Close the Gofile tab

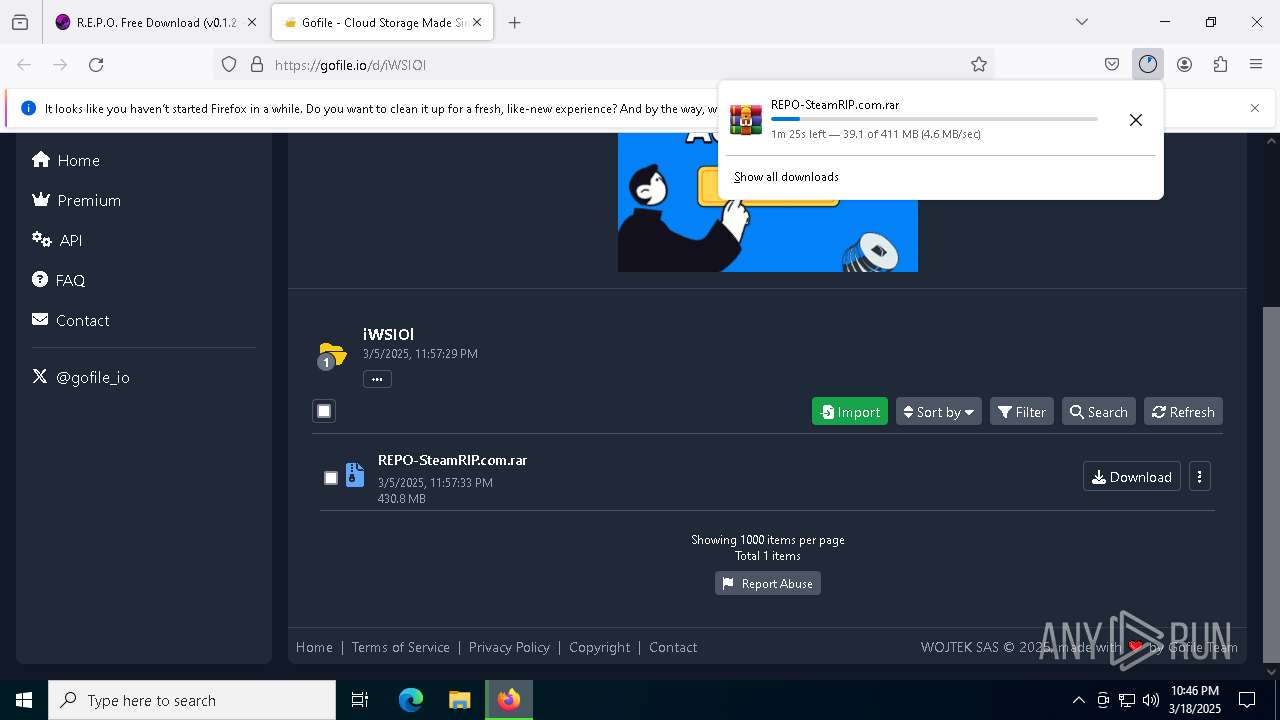477,22
